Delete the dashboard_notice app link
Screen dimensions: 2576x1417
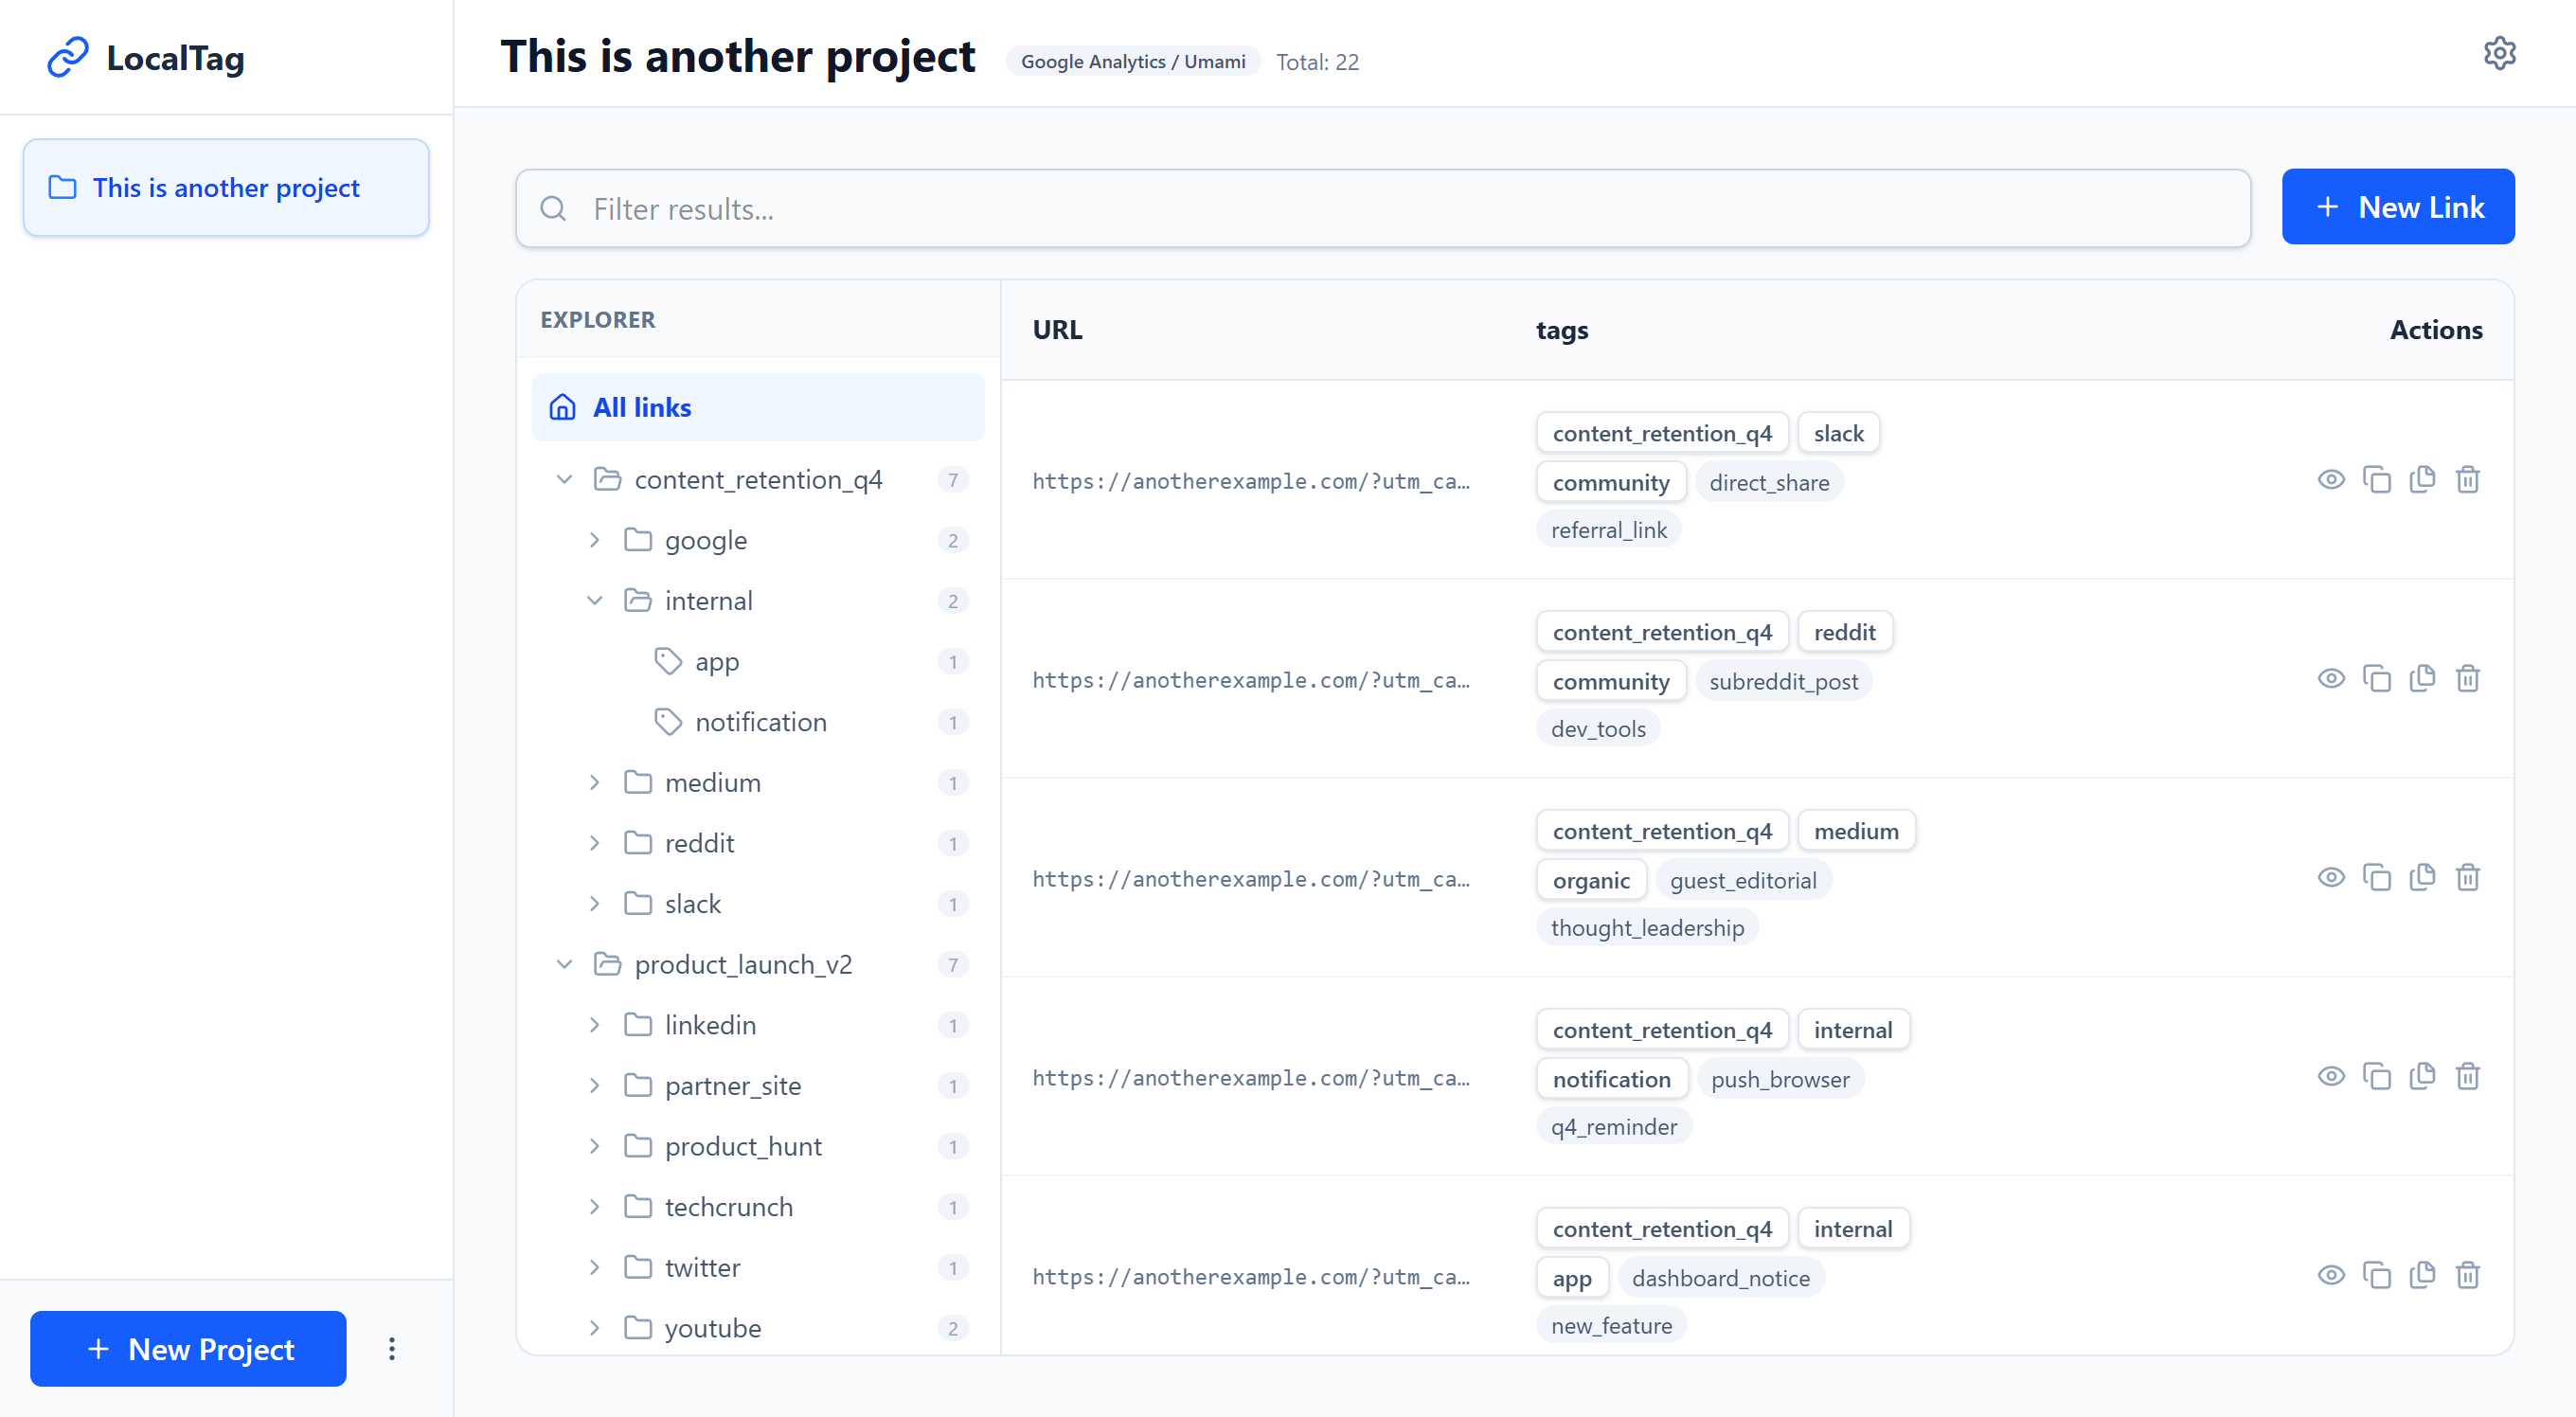point(2467,1275)
